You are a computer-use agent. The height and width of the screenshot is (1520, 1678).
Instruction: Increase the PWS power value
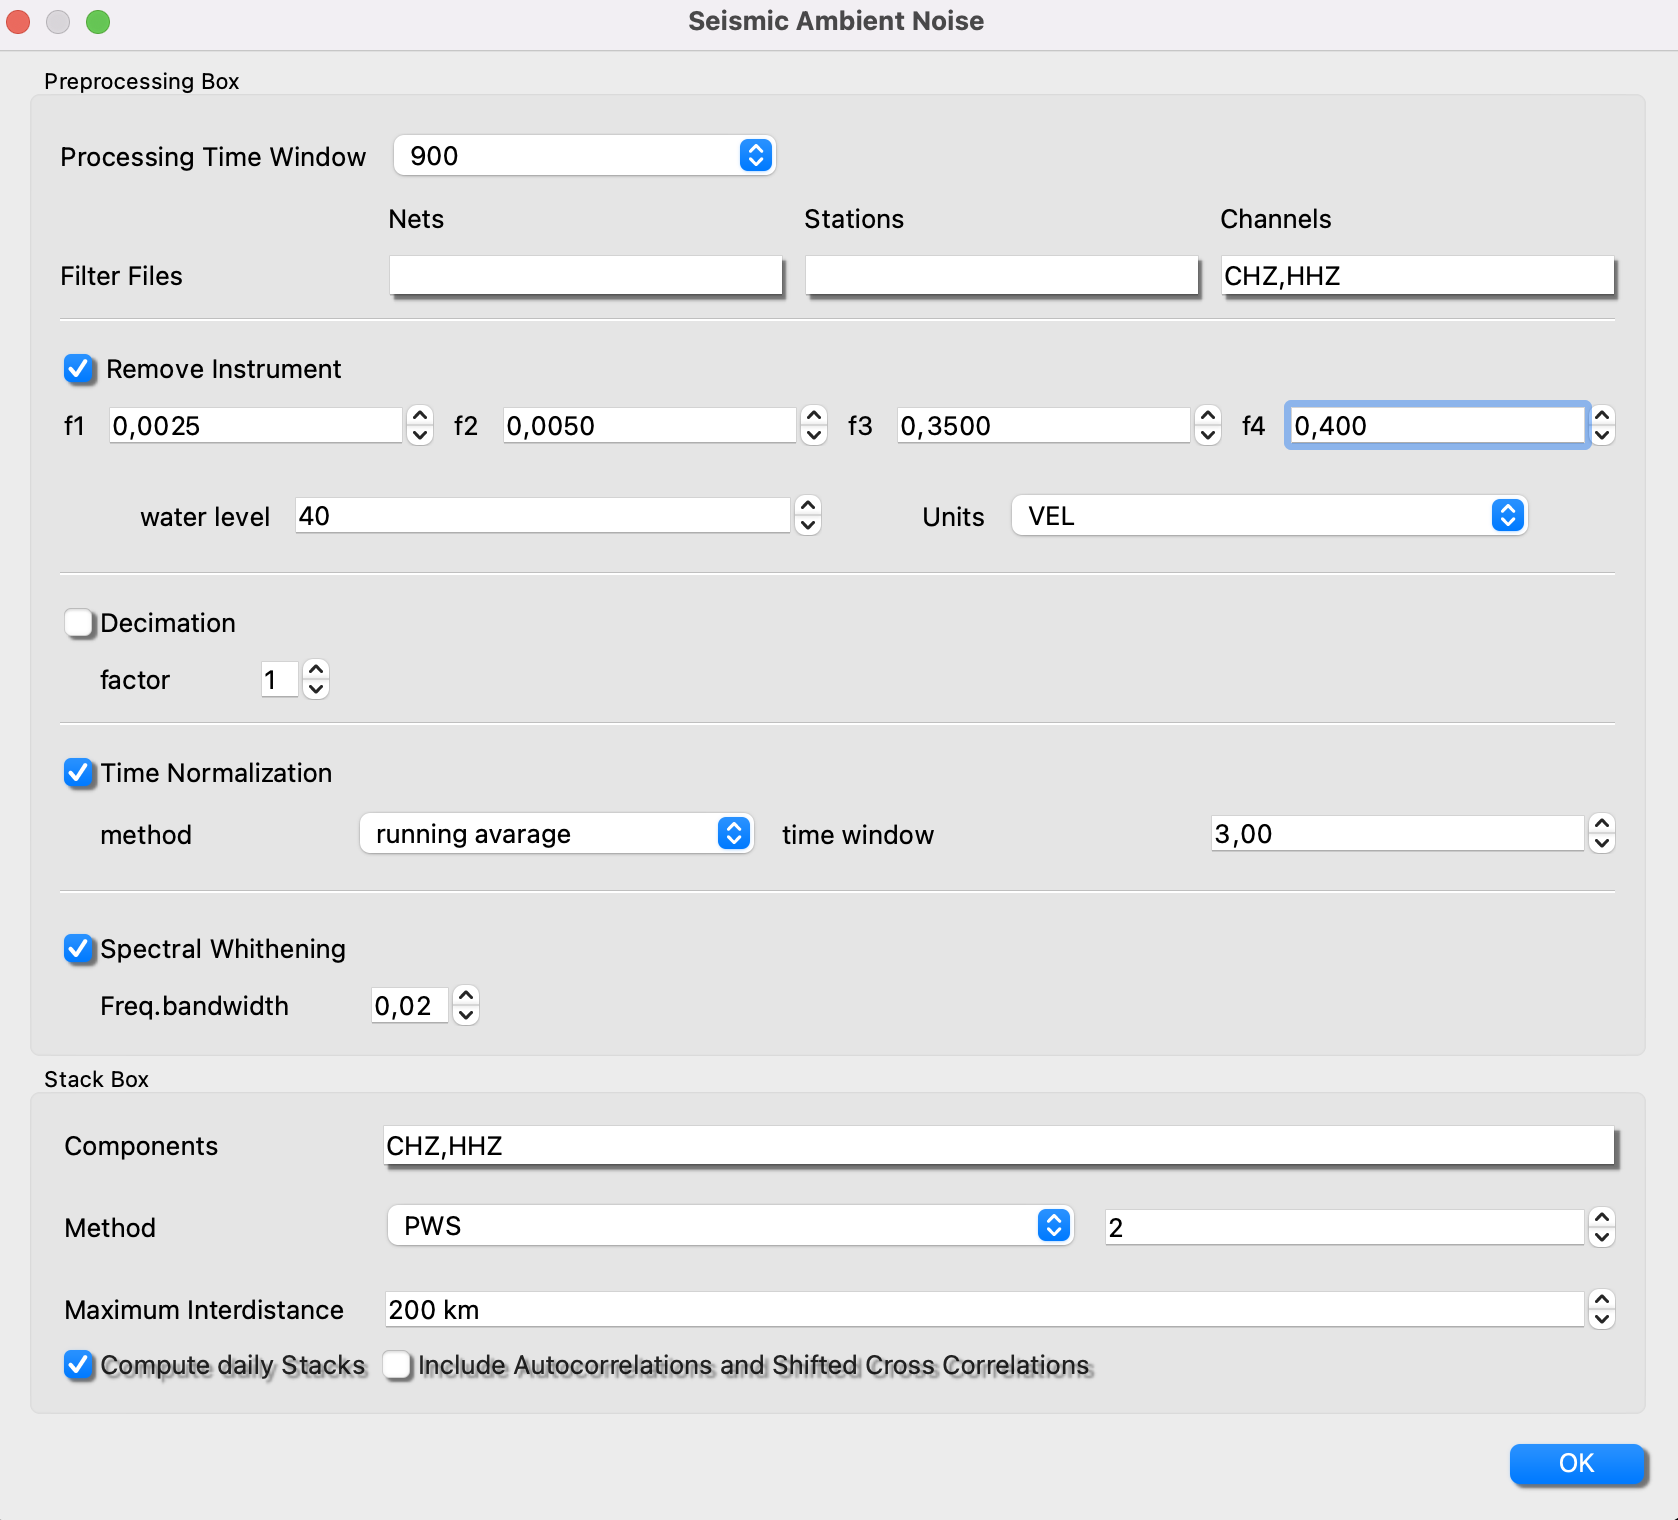(1602, 1217)
